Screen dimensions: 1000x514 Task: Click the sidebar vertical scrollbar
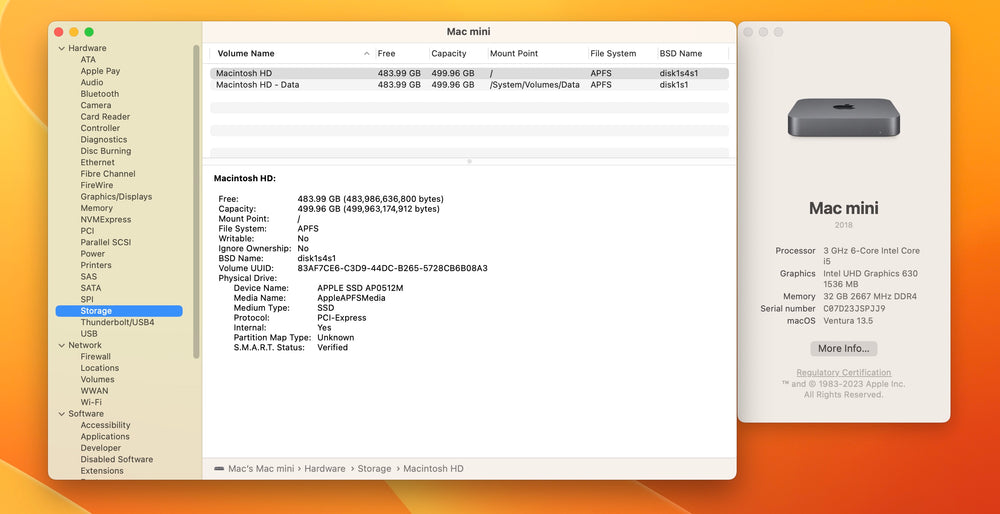196,201
